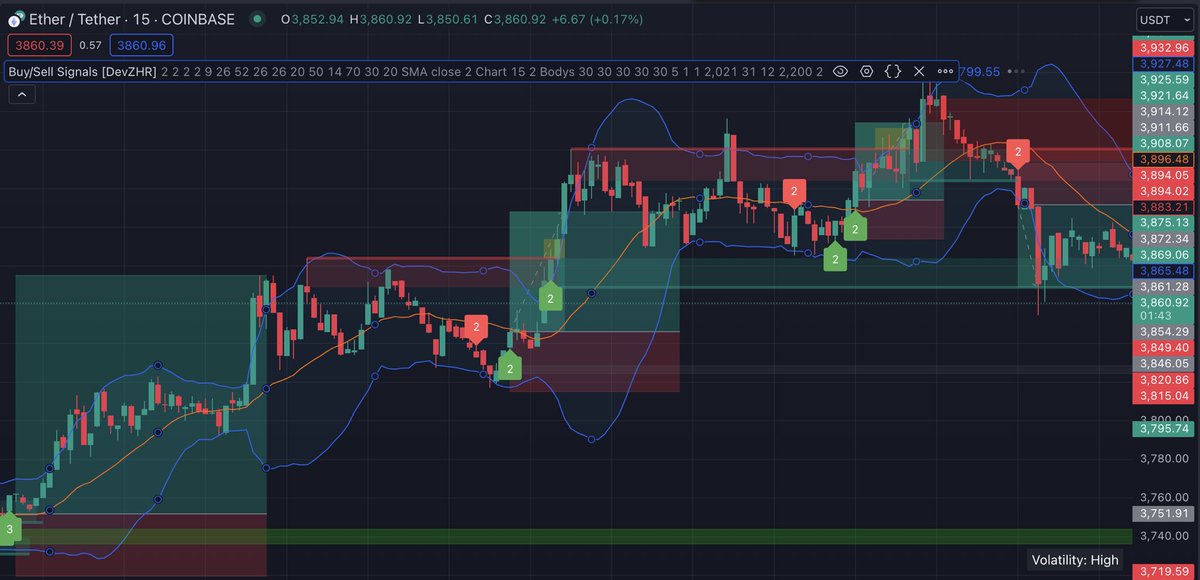Open the USDT currency dropdown

point(1164,19)
